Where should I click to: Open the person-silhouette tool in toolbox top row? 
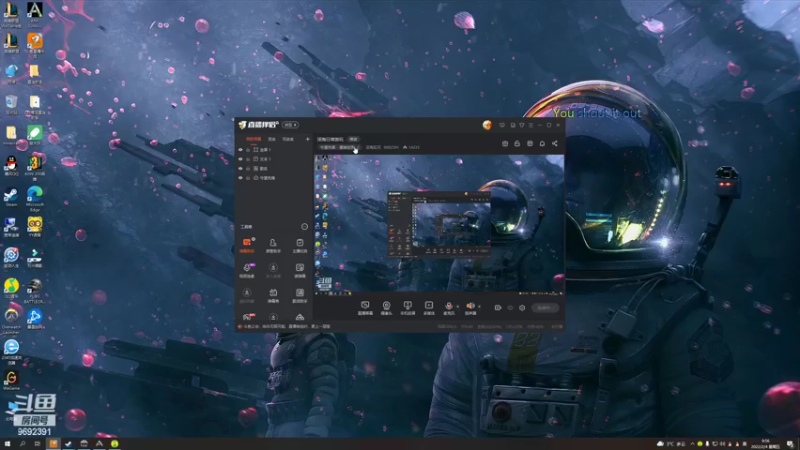click(273, 245)
